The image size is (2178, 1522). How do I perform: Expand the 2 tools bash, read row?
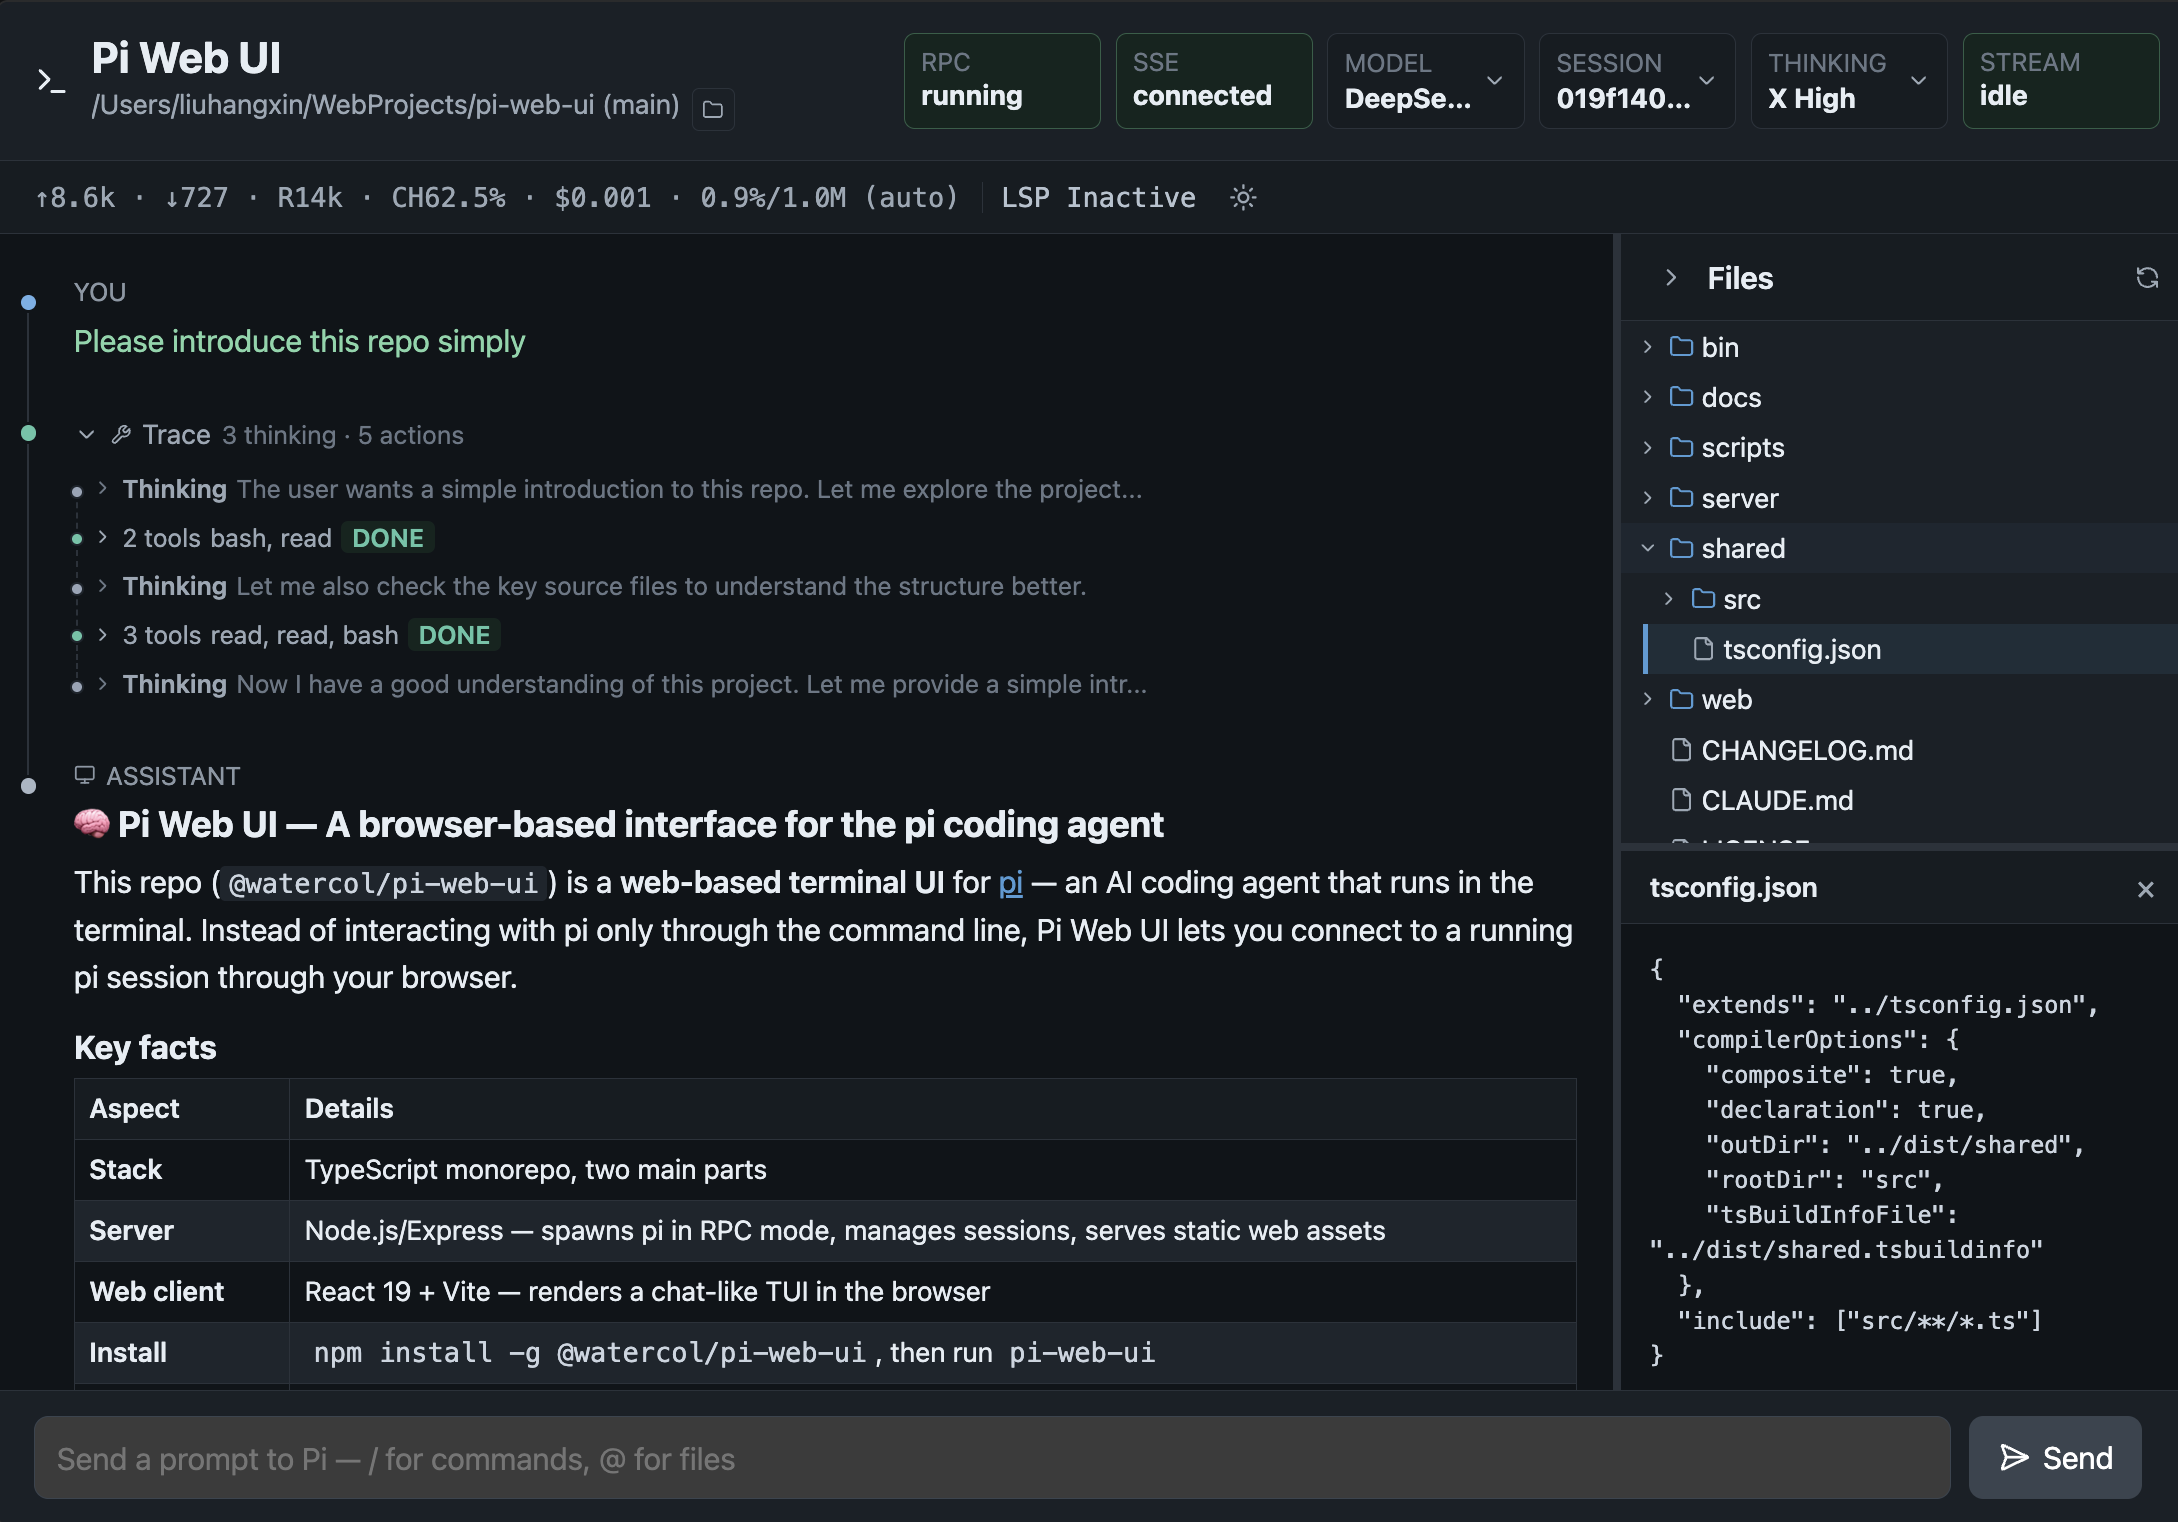point(103,538)
